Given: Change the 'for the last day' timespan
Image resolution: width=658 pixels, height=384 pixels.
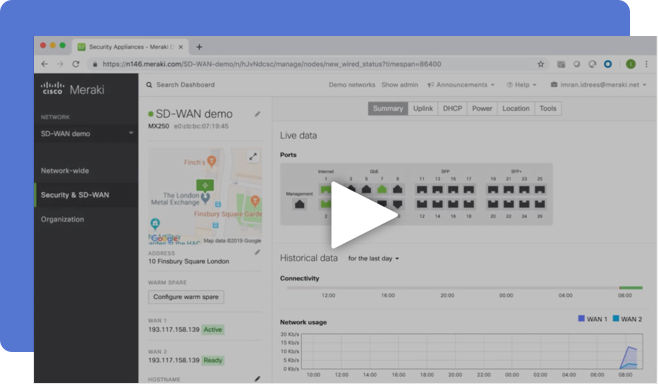Looking at the screenshot, I should tap(373, 259).
